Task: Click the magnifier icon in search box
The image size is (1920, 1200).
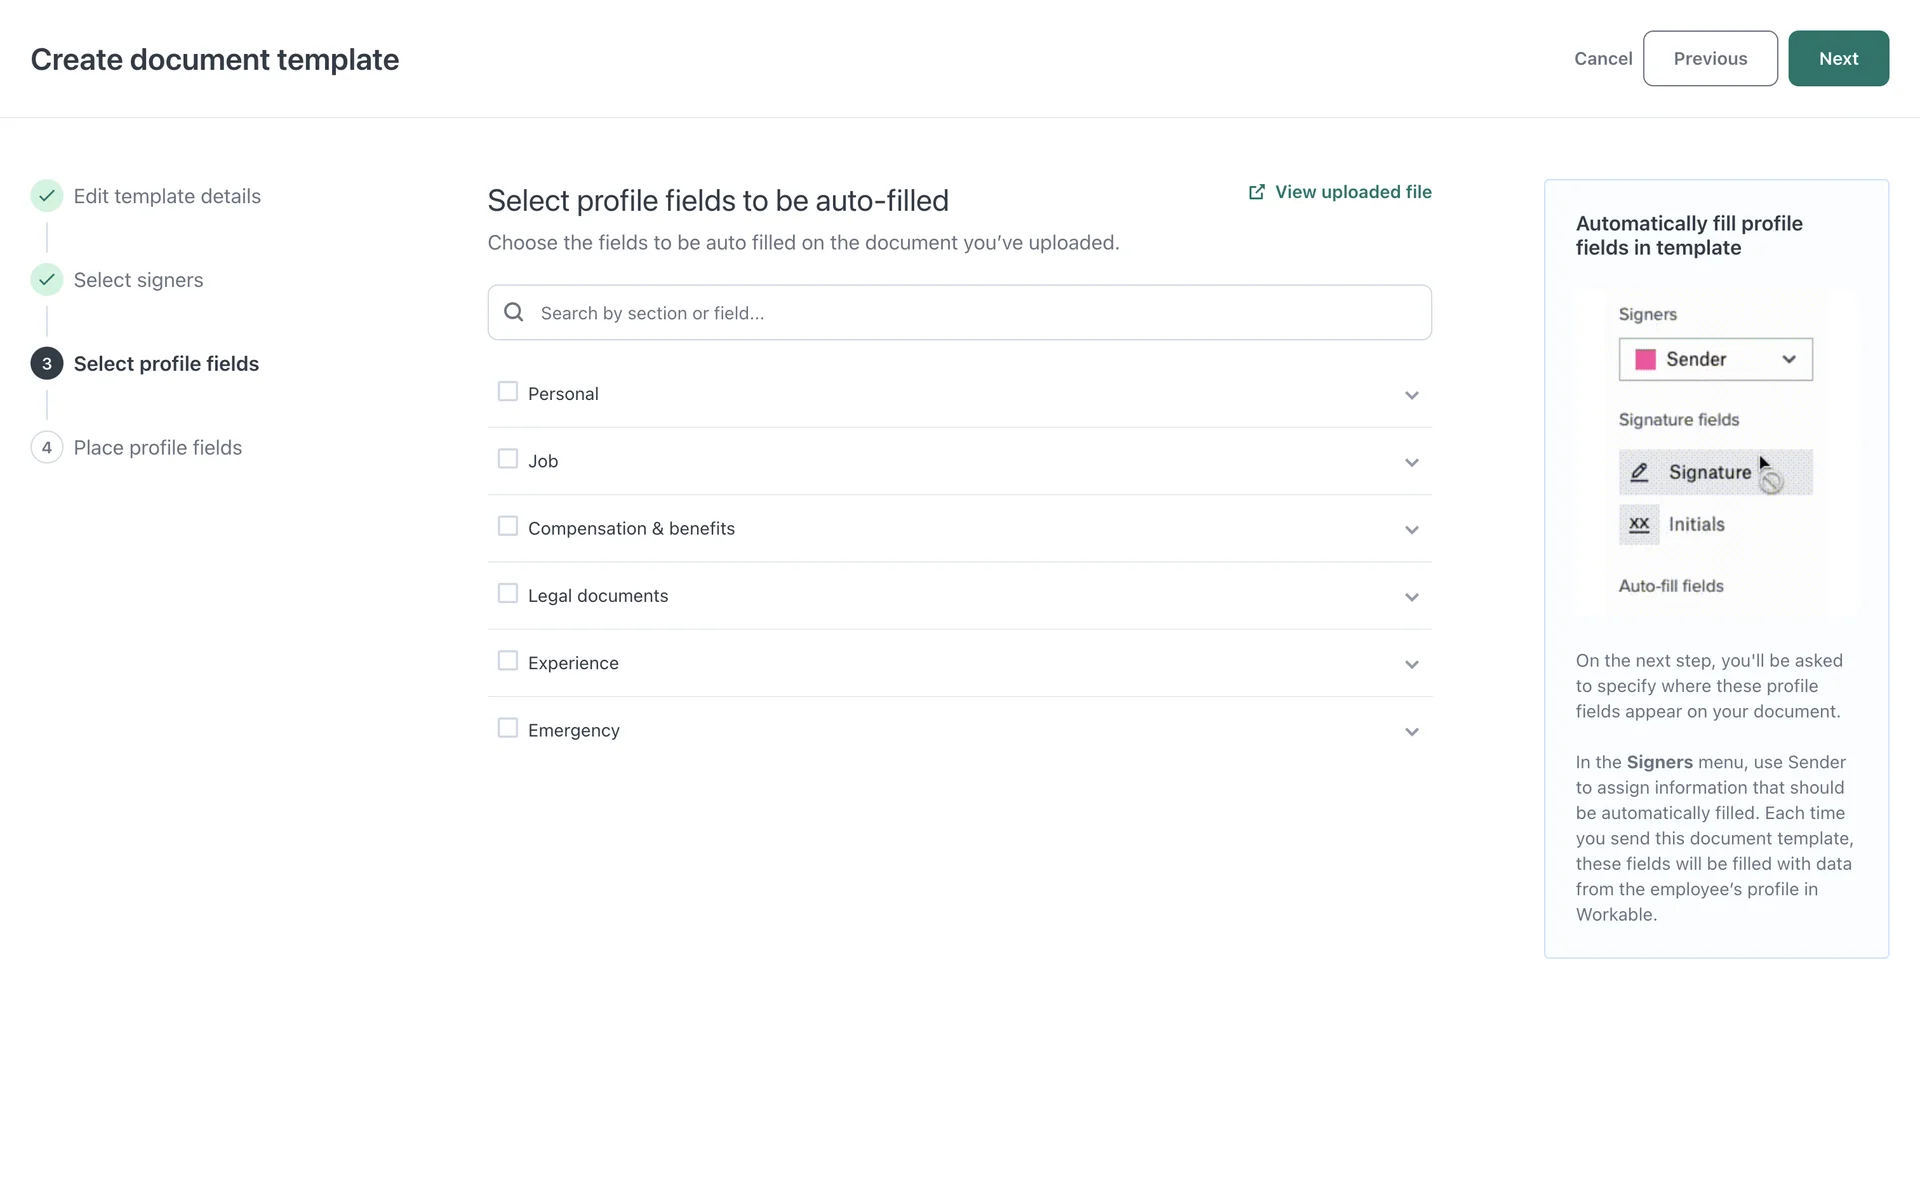Action: point(514,312)
